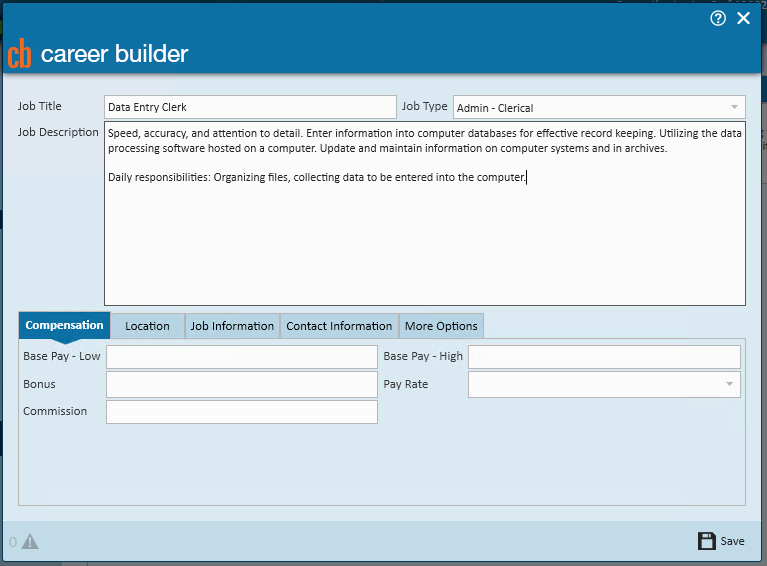Select the Compensation tab

coord(64,325)
